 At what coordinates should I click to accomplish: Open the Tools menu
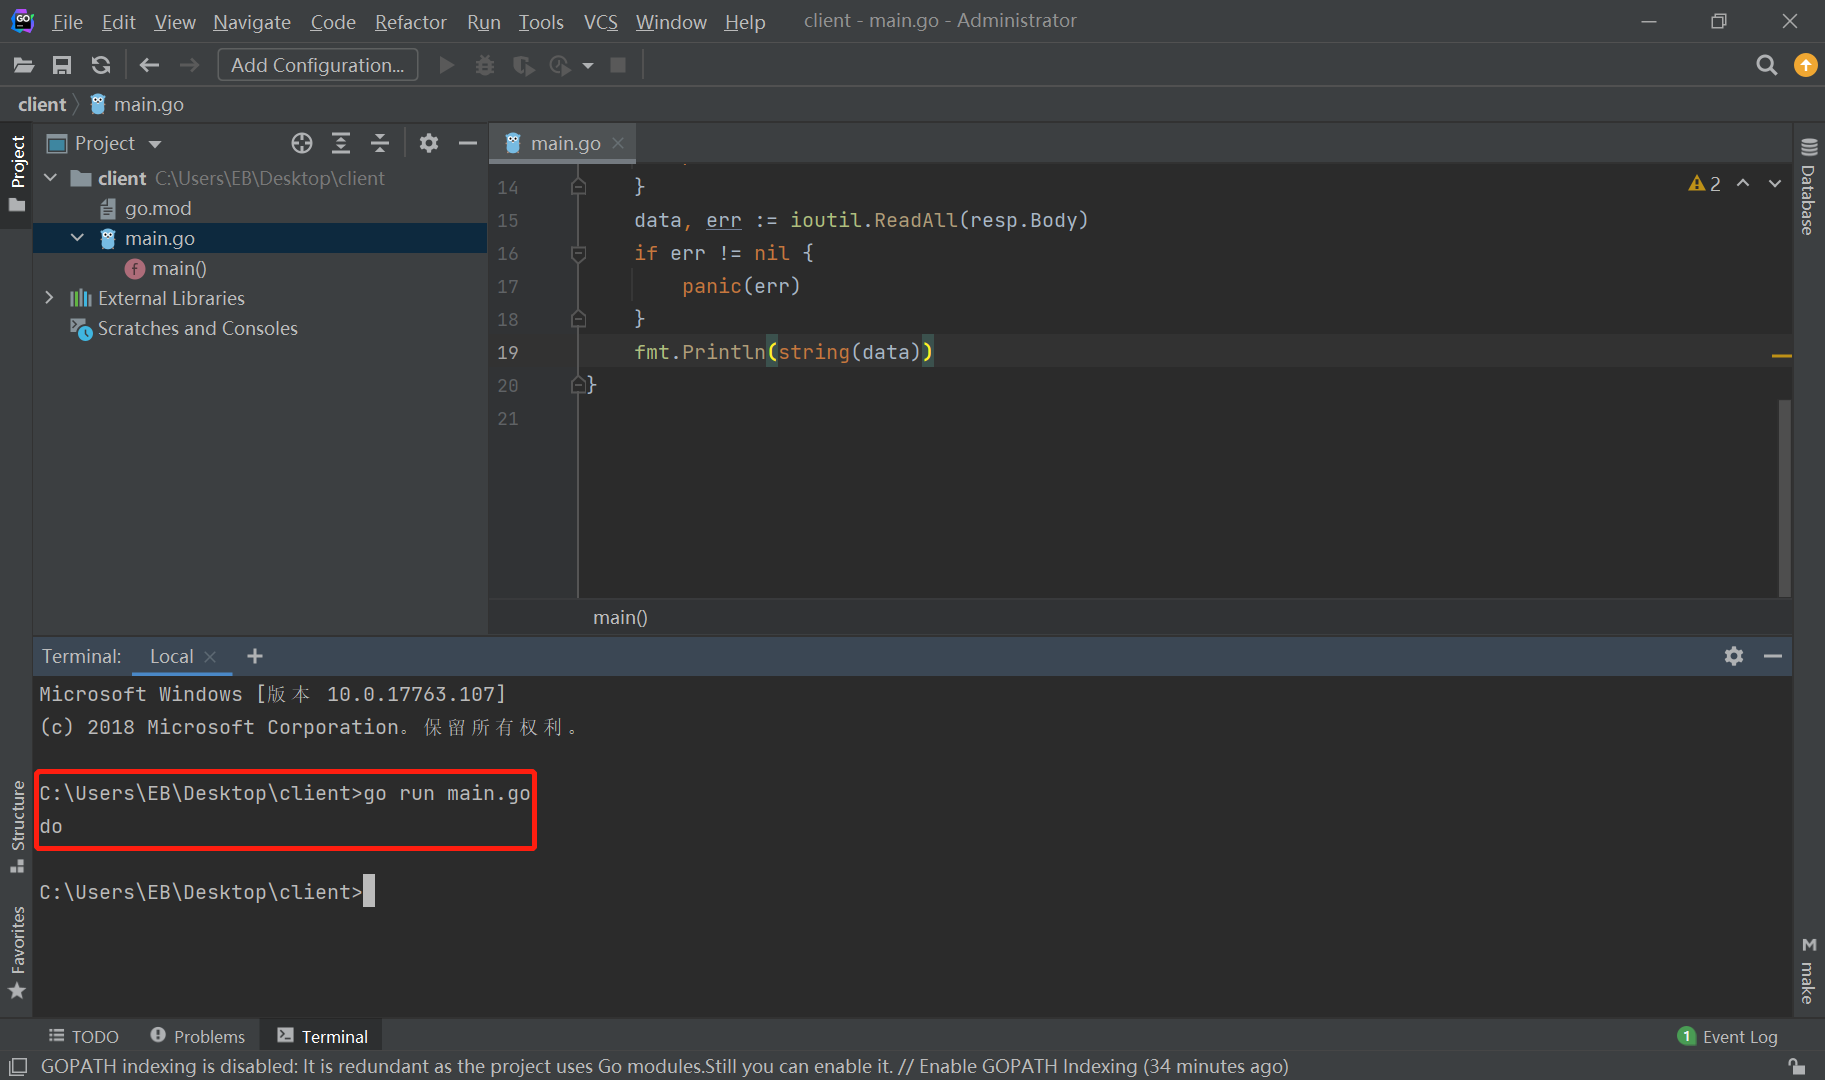tap(541, 22)
